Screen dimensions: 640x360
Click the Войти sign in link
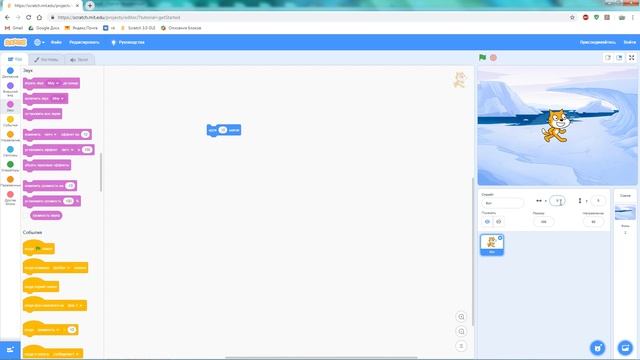click(629, 42)
